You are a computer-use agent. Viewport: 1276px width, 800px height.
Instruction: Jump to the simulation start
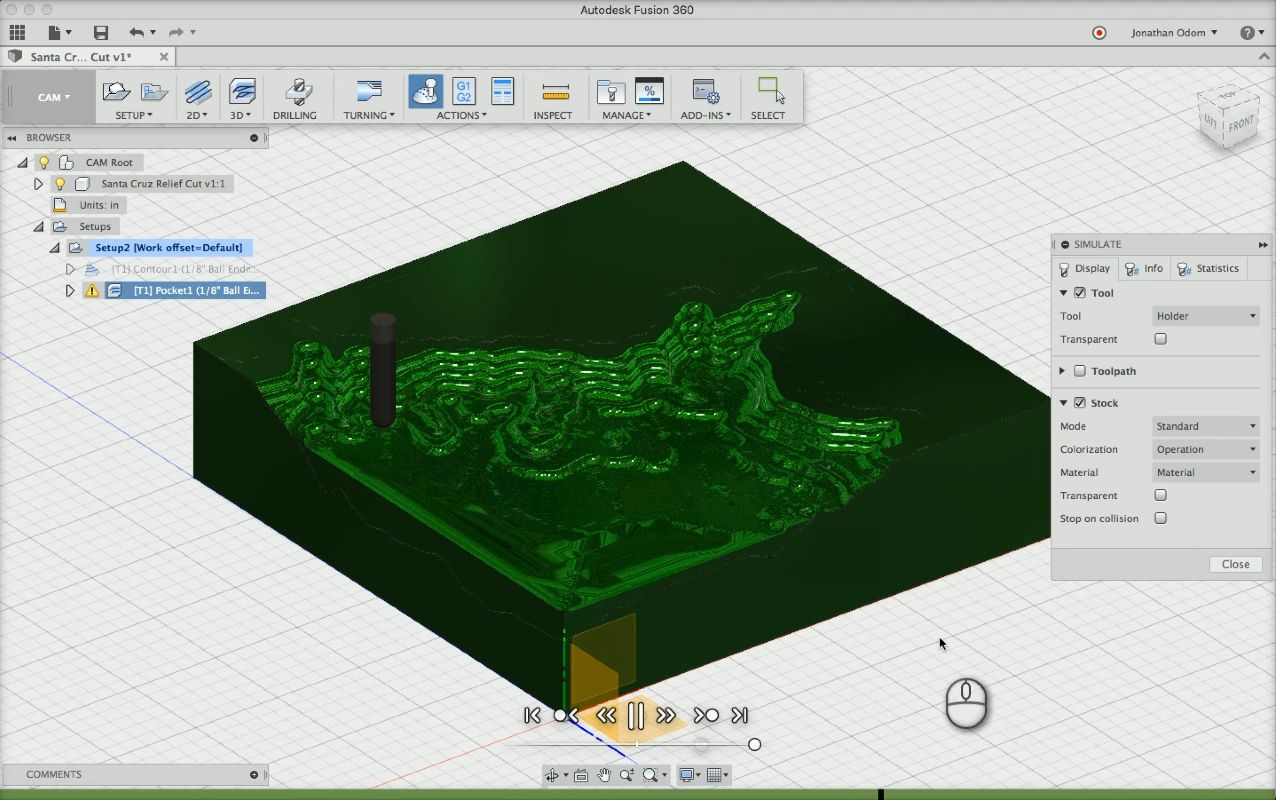tap(532, 715)
